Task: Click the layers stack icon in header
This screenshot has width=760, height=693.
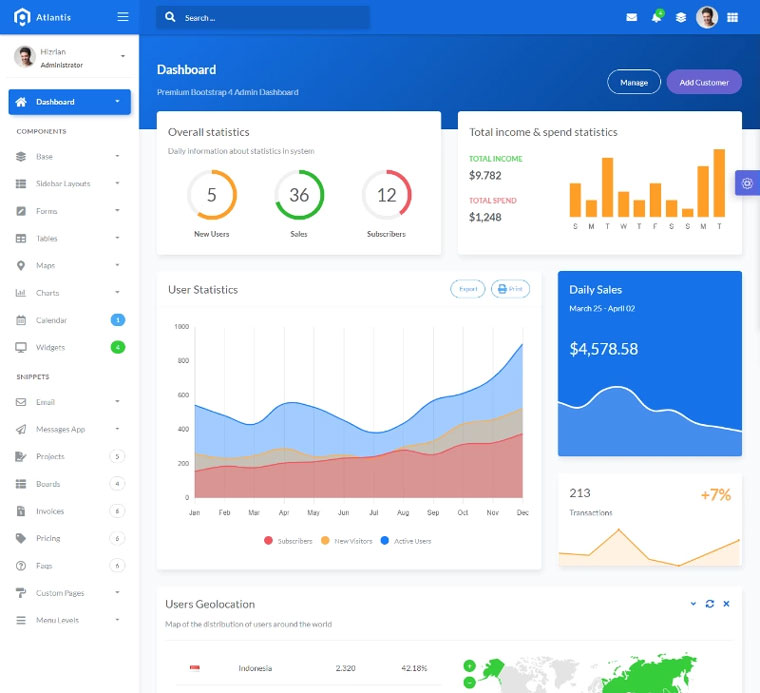Action: [681, 17]
